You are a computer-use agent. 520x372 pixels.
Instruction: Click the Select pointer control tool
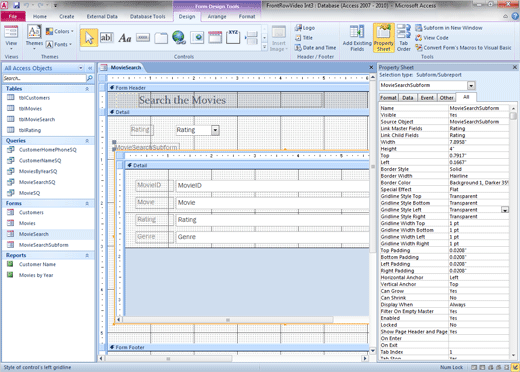click(89, 38)
